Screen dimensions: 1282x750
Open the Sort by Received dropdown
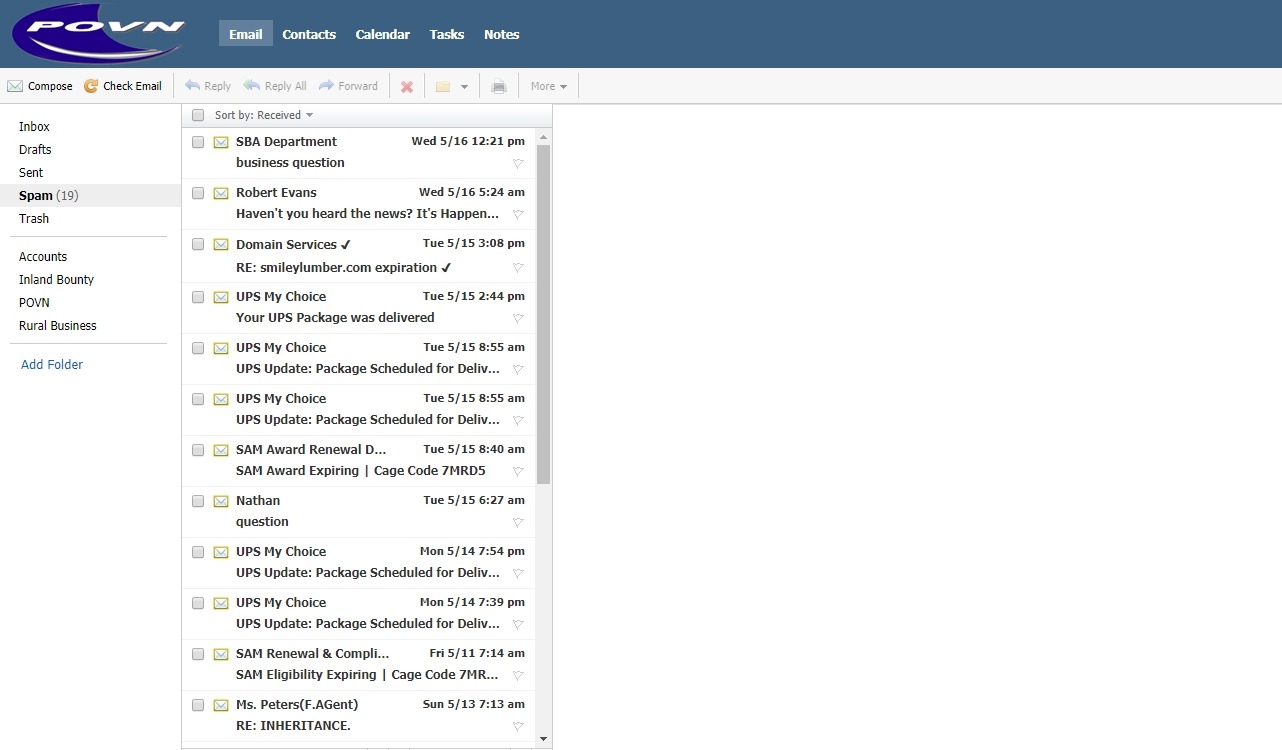click(x=260, y=114)
